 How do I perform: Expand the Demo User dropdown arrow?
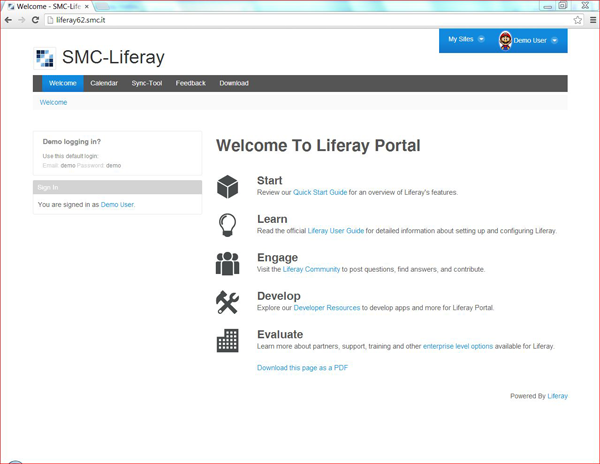click(x=554, y=41)
